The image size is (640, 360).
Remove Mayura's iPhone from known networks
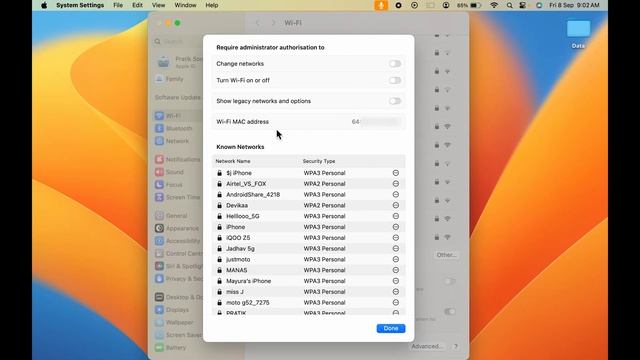(396, 281)
